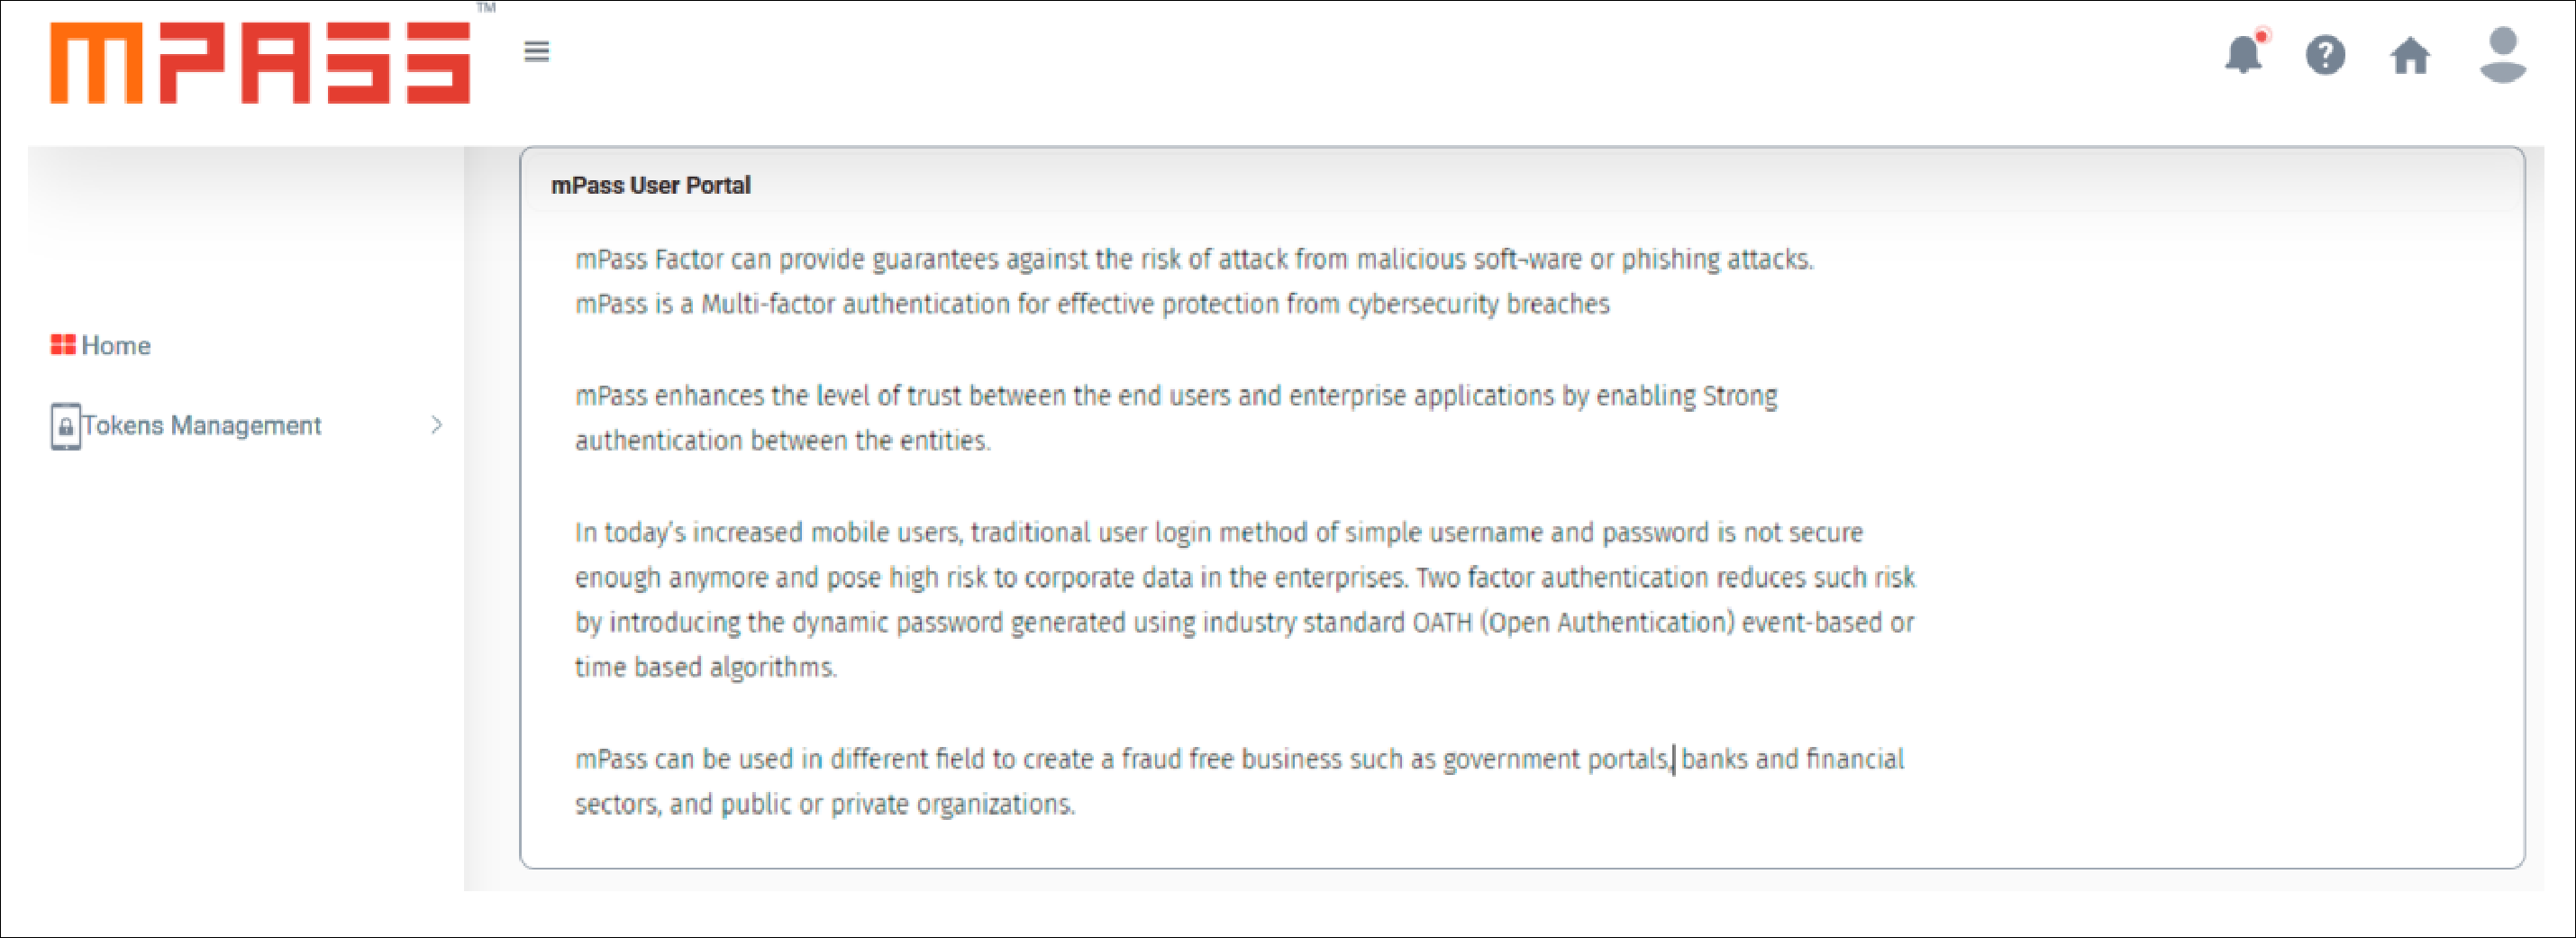This screenshot has height=938, width=2576.
Task: Select Home in the sidebar
Action: (x=101, y=345)
